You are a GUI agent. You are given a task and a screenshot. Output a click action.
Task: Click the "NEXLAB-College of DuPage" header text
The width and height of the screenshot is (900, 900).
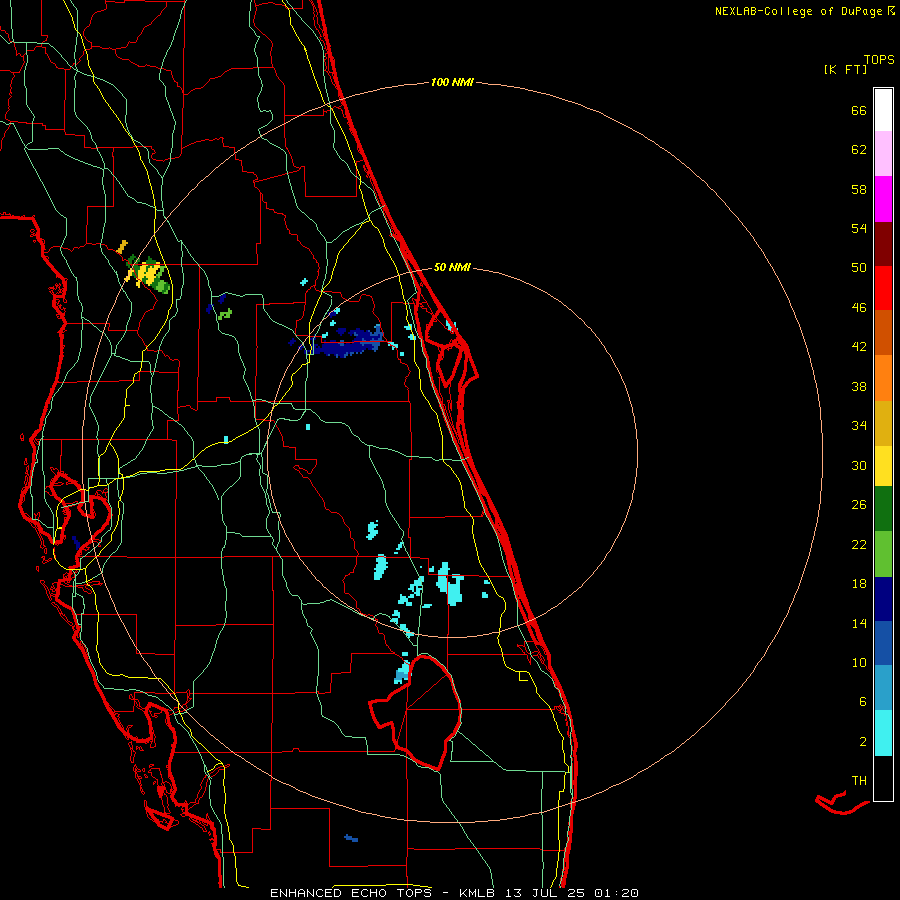pyautogui.click(x=800, y=11)
